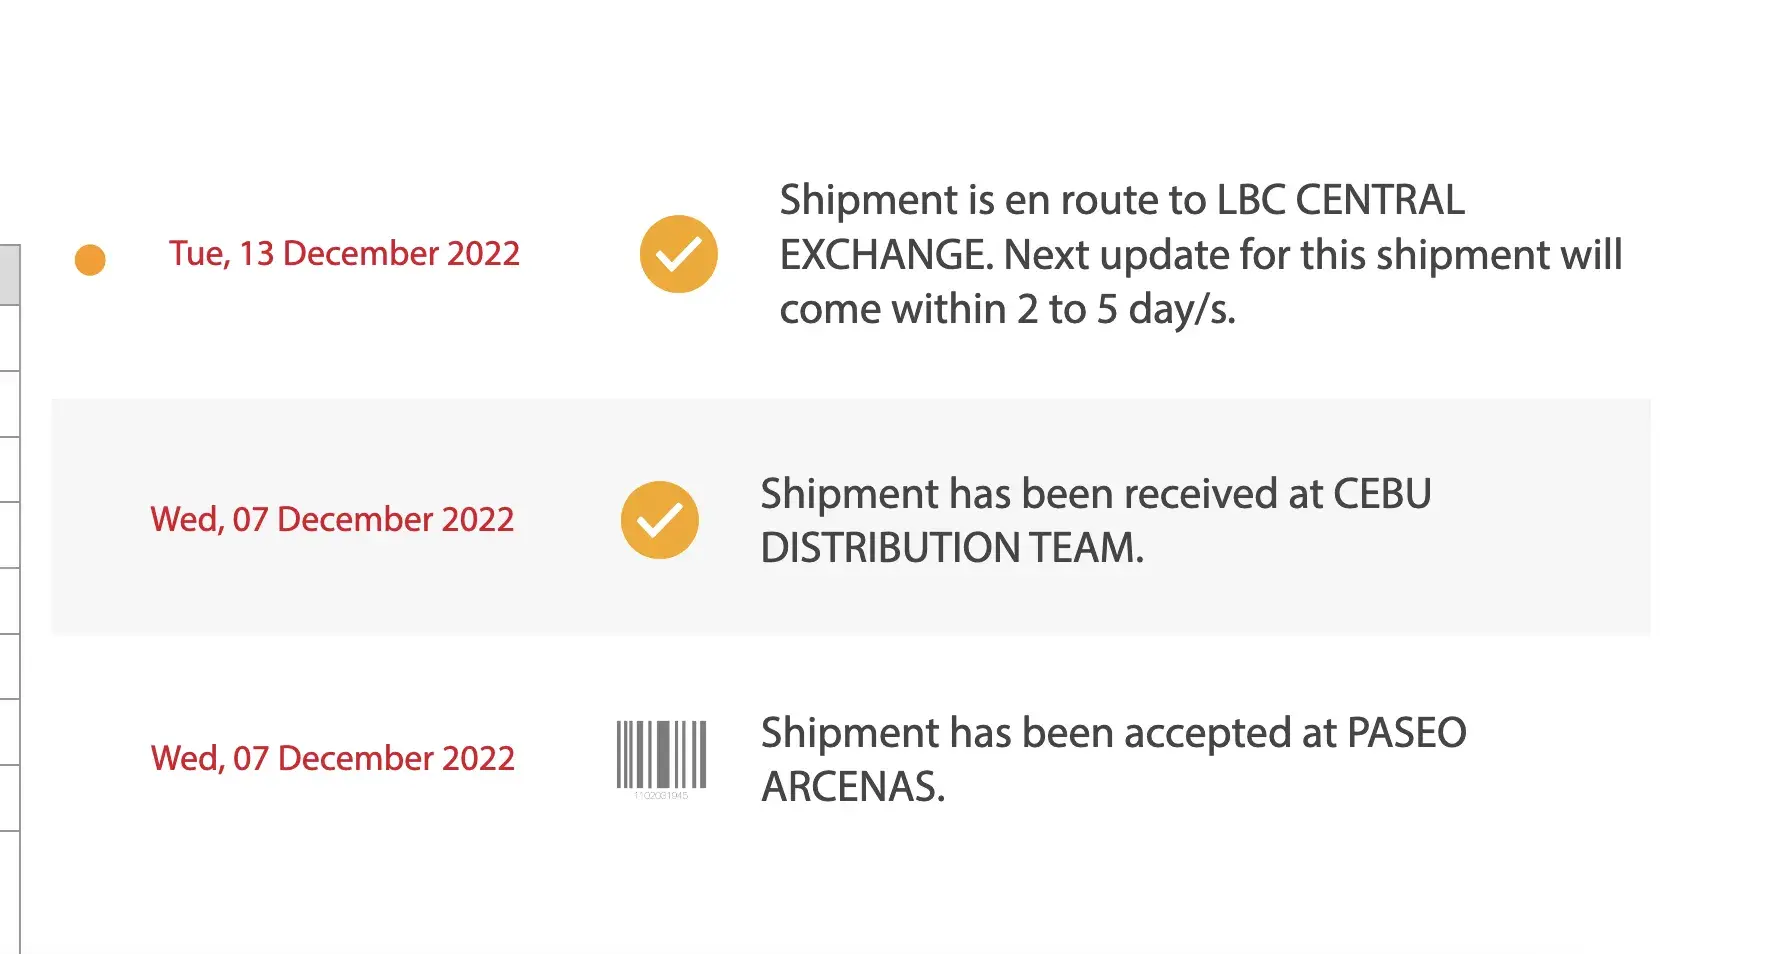Click the "DISTRIBUTION TEAM." line
This screenshot has height=954, width=1768.
pos(951,549)
